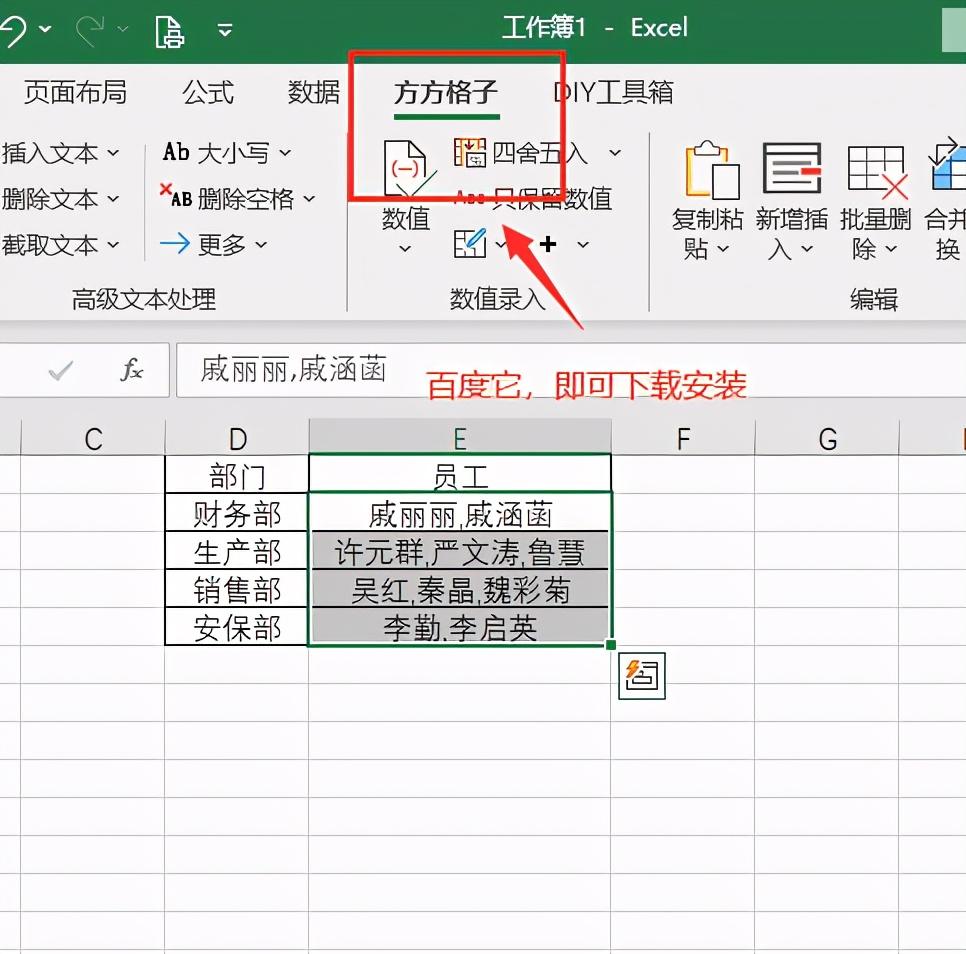Click the 复制粘贴 clipboard icon
Viewport: 966px width, 954px height.
click(713, 170)
